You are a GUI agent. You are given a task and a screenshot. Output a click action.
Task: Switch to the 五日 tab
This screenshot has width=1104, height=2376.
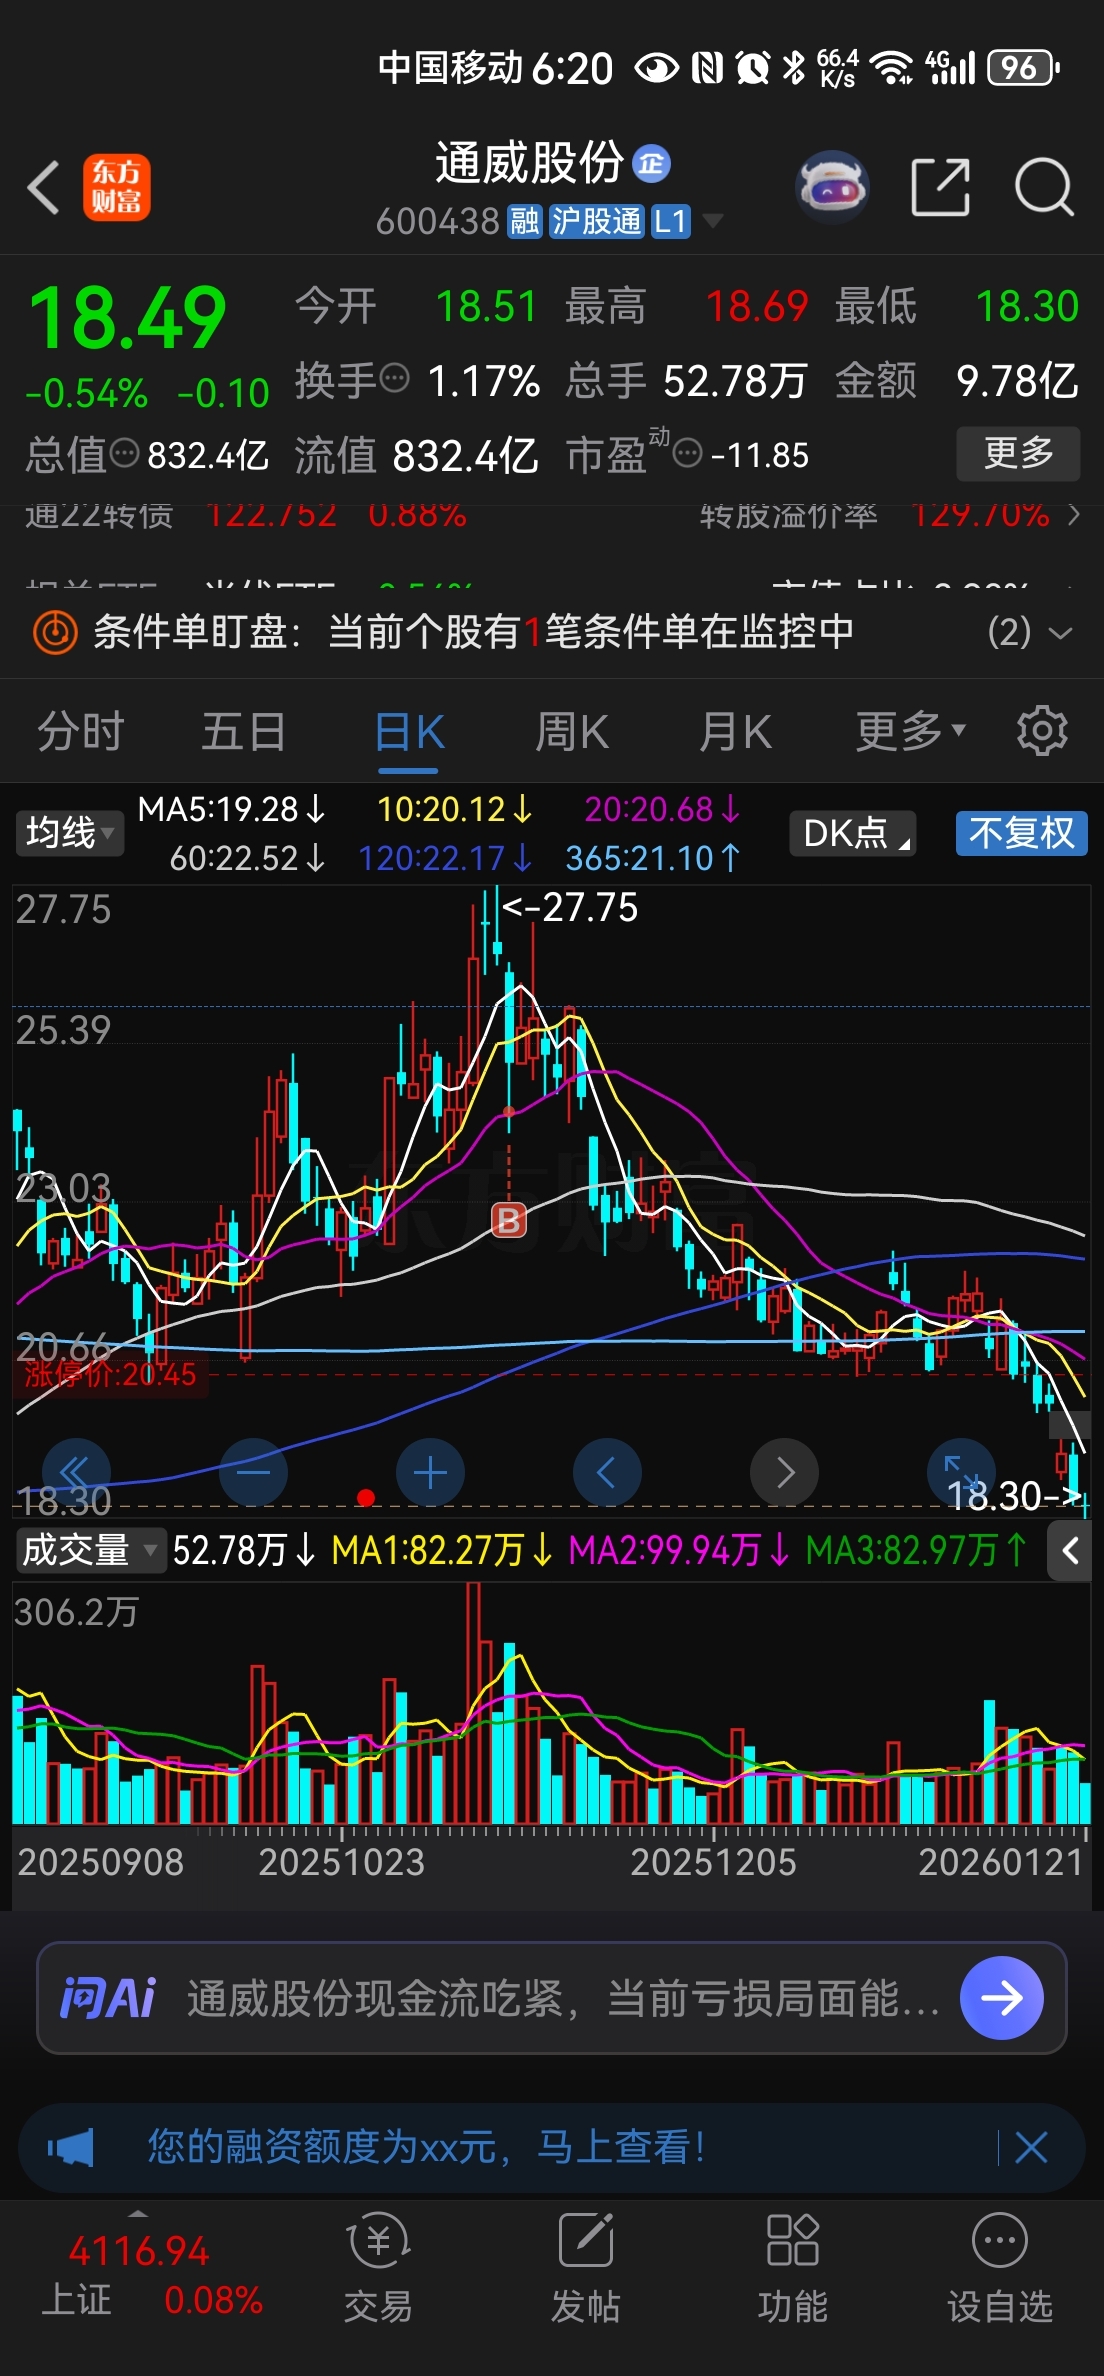pos(244,732)
